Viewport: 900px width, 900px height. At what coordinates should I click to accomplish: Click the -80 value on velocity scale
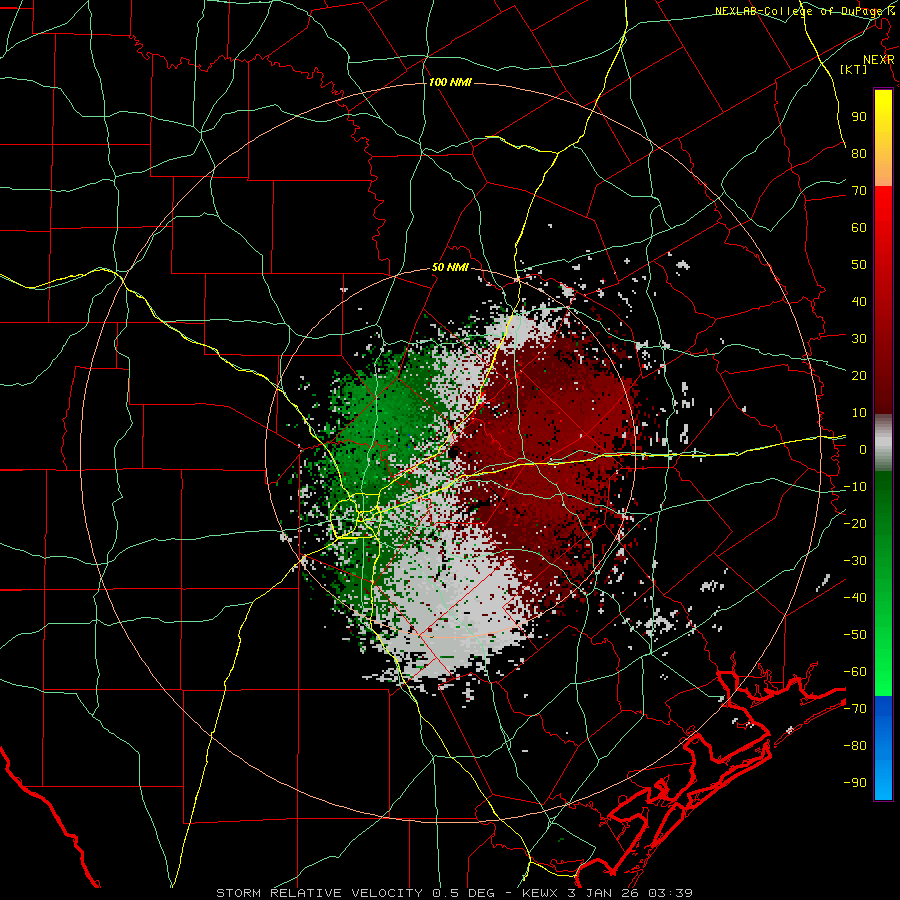coord(855,746)
